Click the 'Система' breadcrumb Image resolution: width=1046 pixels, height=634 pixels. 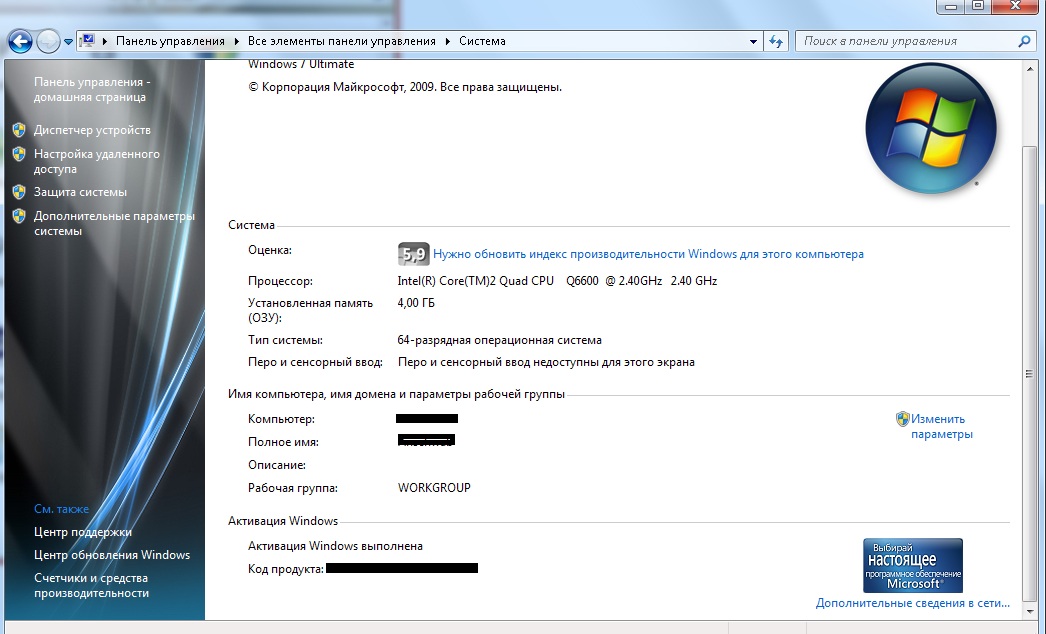pos(482,41)
